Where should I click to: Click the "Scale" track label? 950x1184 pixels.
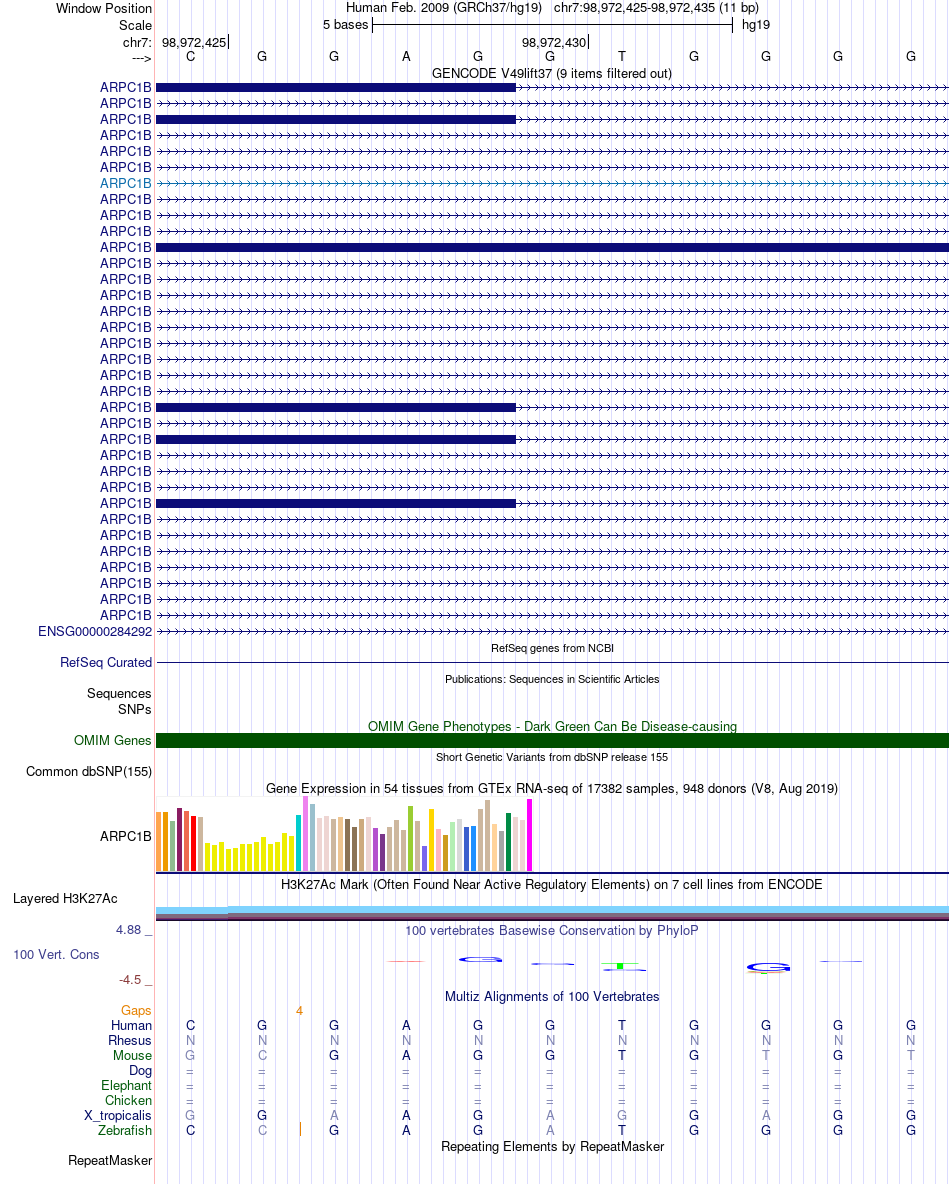(x=135, y=25)
